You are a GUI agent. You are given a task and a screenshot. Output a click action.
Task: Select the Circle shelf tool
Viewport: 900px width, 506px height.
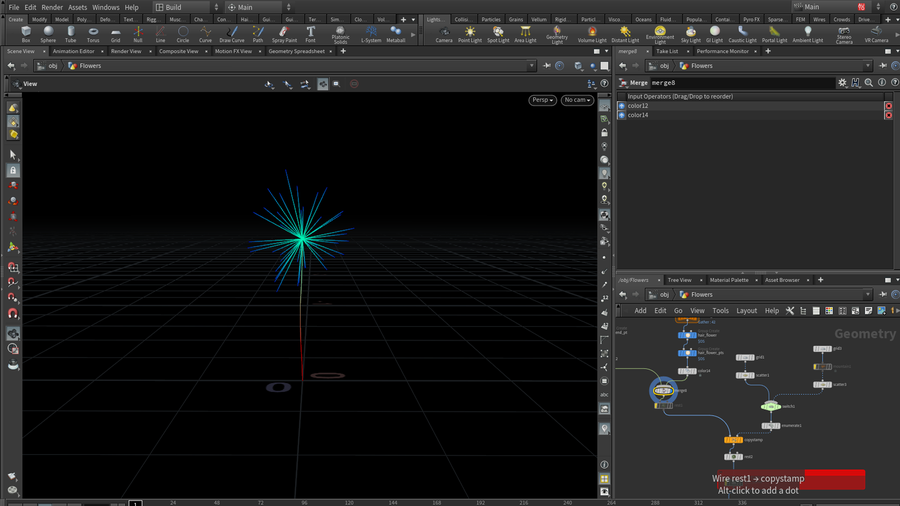coord(183,34)
